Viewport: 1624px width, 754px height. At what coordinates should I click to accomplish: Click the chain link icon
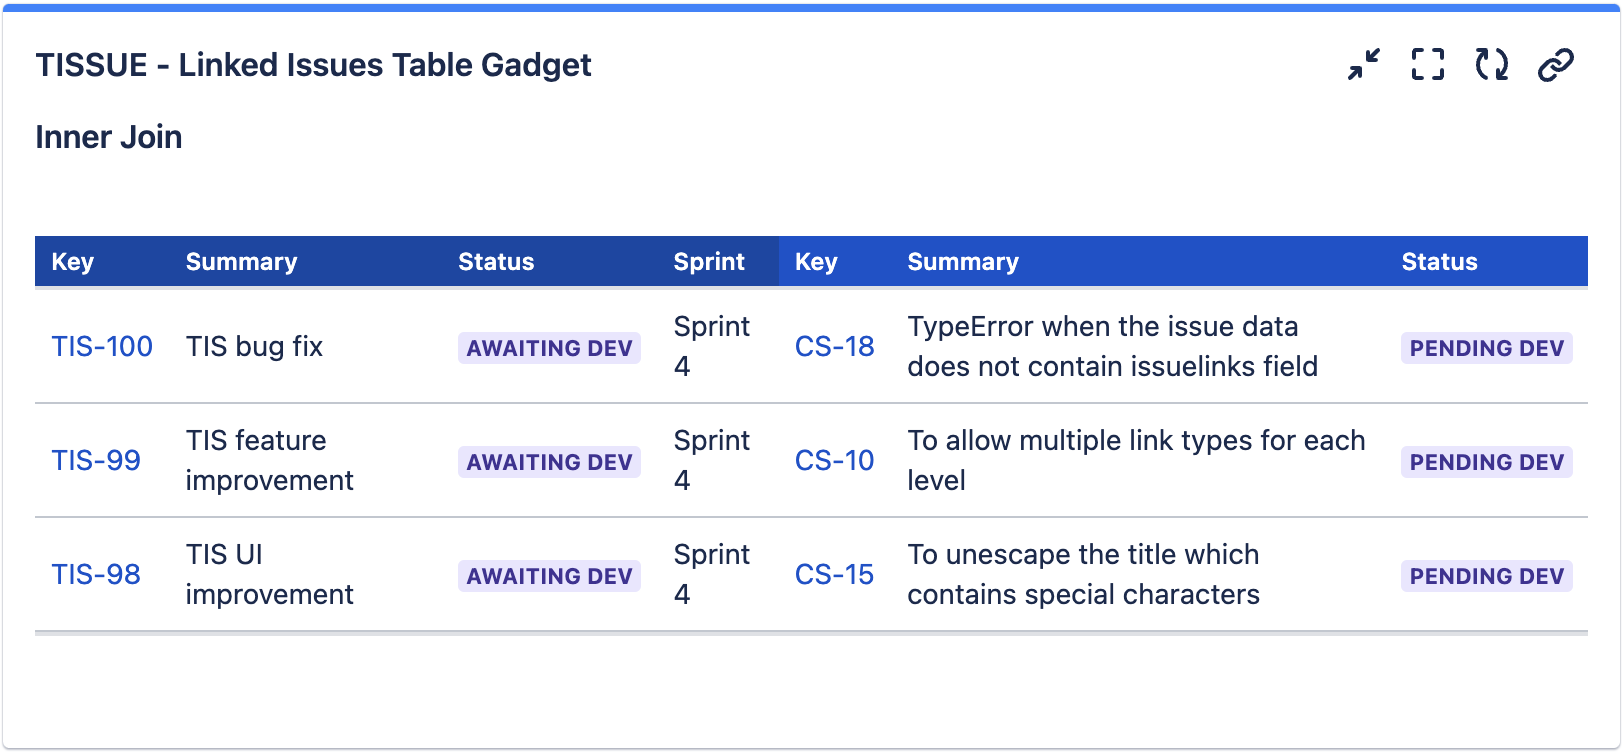coord(1555,65)
